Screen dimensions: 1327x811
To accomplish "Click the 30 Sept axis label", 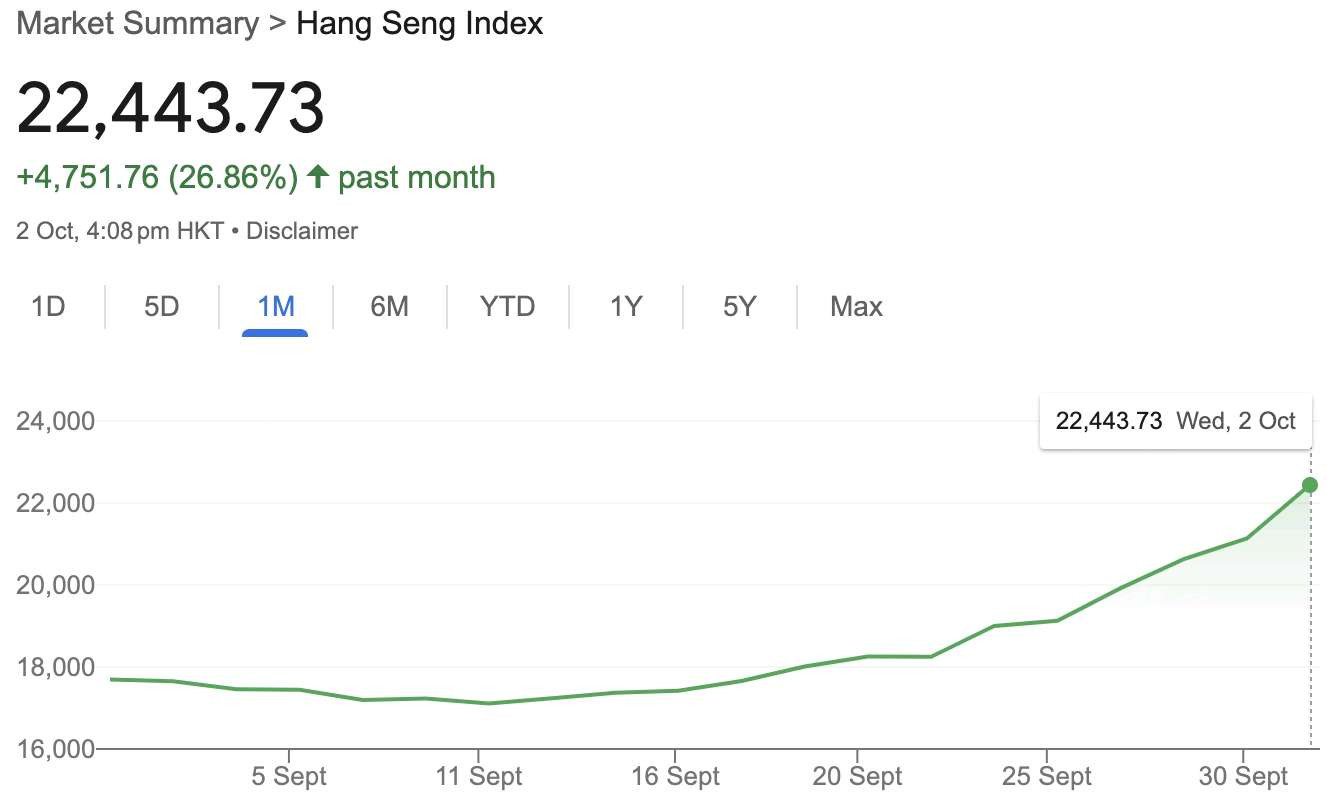I will pos(1243,776).
